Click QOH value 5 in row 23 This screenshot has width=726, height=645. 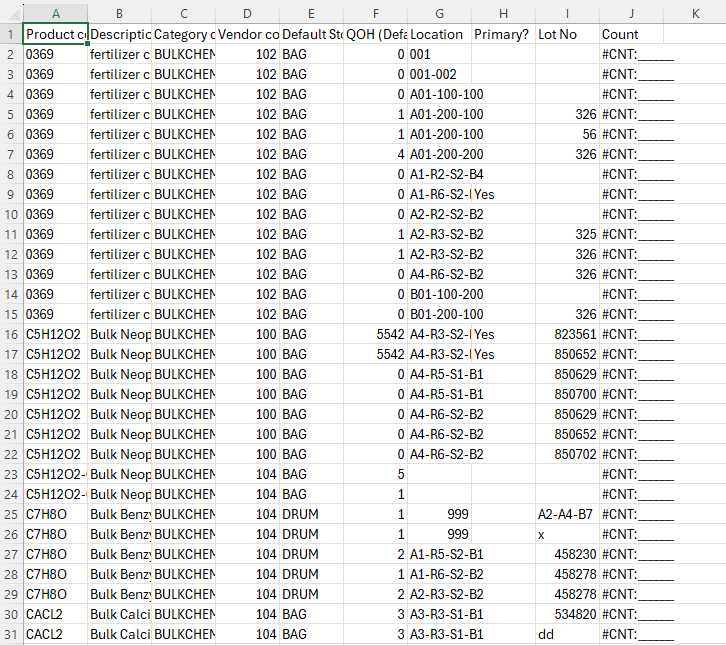(376, 474)
